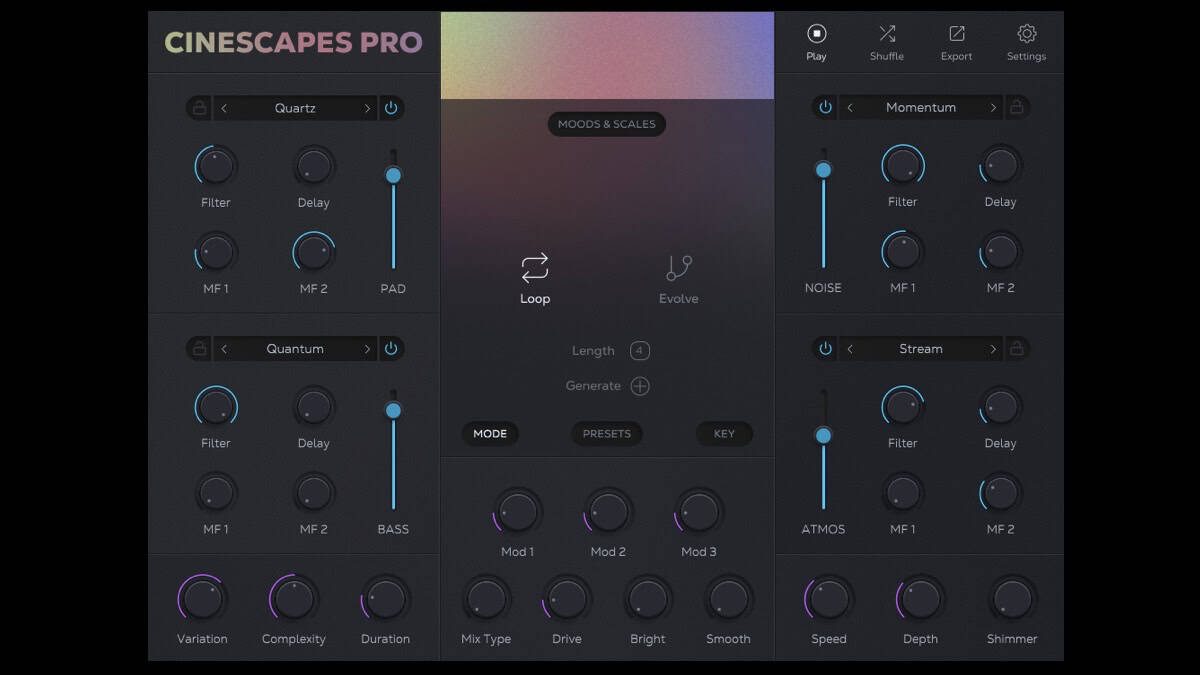Click the Length value box

tap(640, 351)
